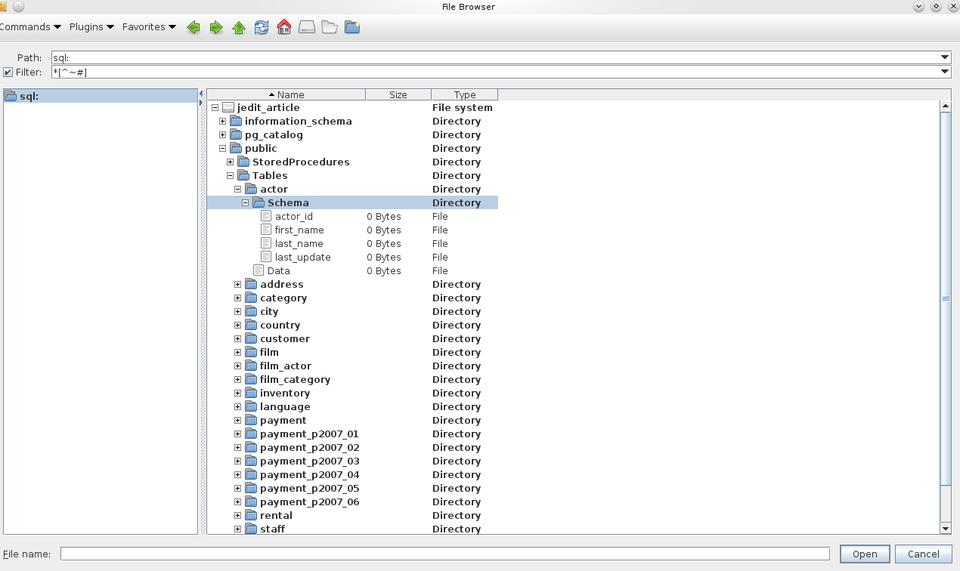Image resolution: width=960 pixels, height=571 pixels.
Task: Click the blue new directory folder icon
Action: (x=352, y=27)
